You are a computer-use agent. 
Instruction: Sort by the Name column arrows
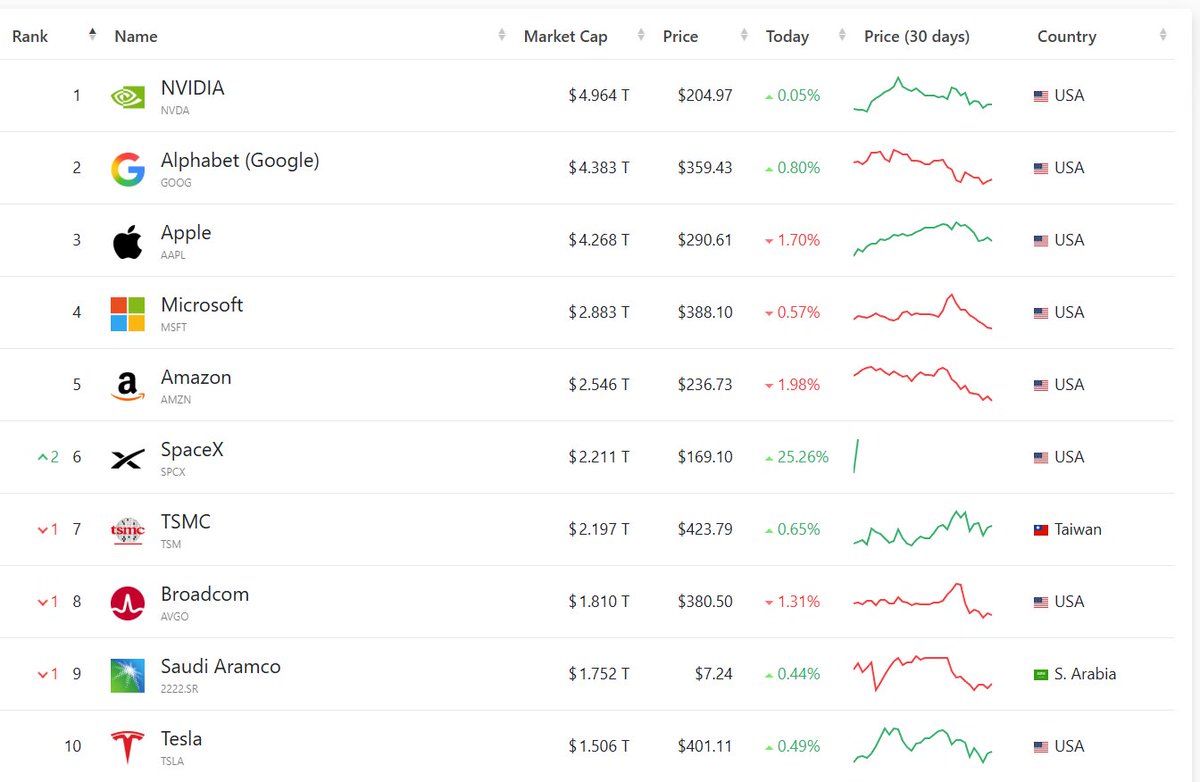502,36
